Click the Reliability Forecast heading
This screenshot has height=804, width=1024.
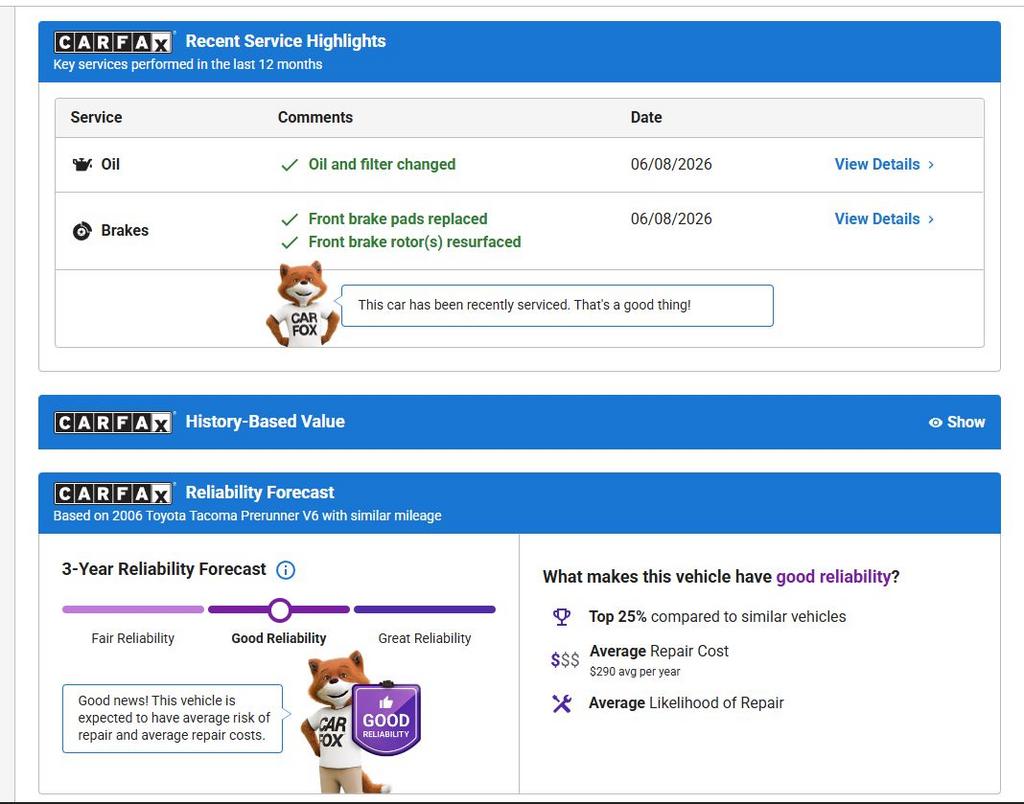pyautogui.click(x=259, y=492)
